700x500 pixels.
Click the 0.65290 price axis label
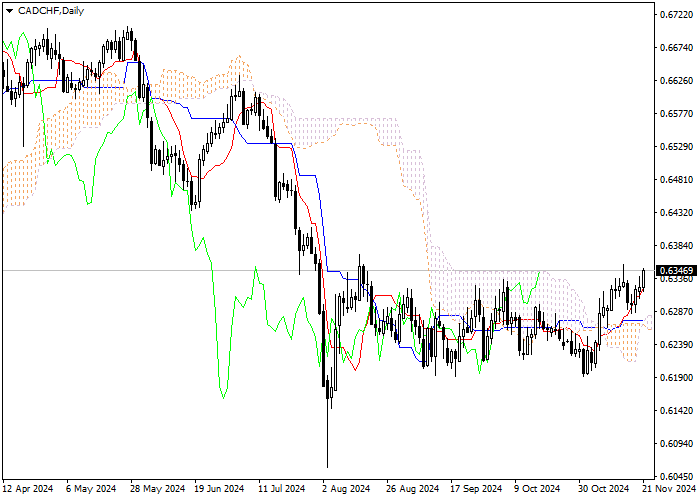(676, 147)
